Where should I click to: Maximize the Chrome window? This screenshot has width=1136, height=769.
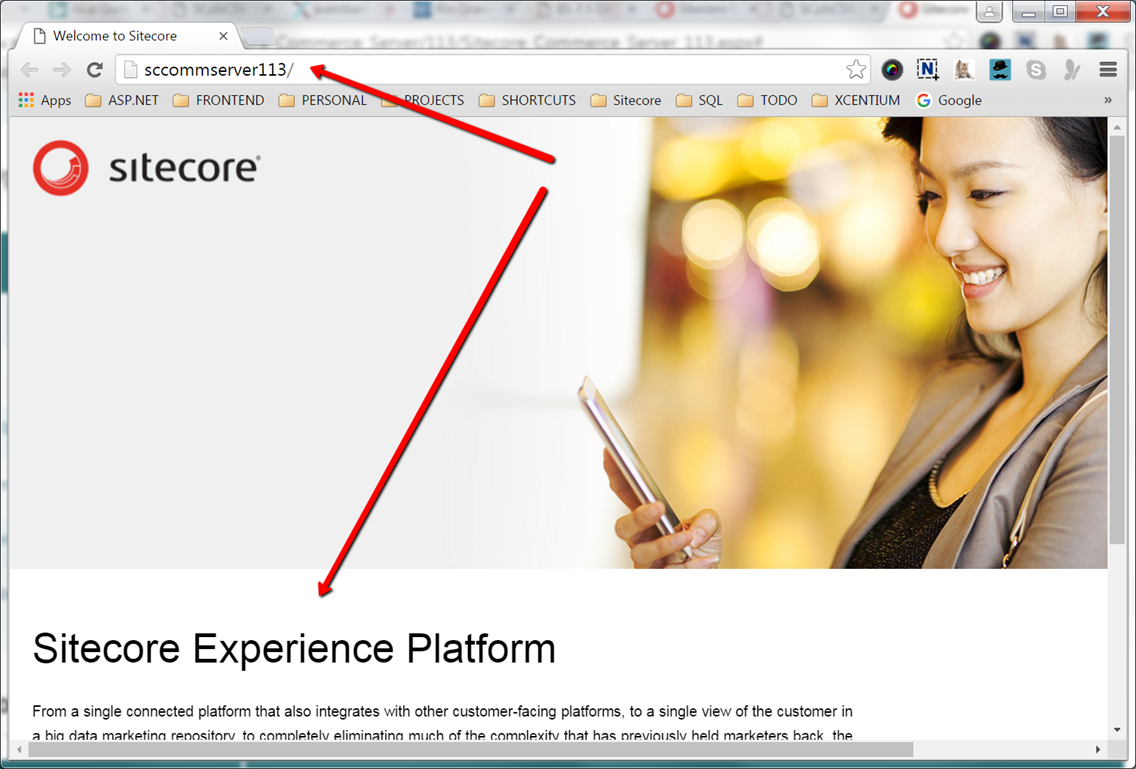pos(1060,12)
